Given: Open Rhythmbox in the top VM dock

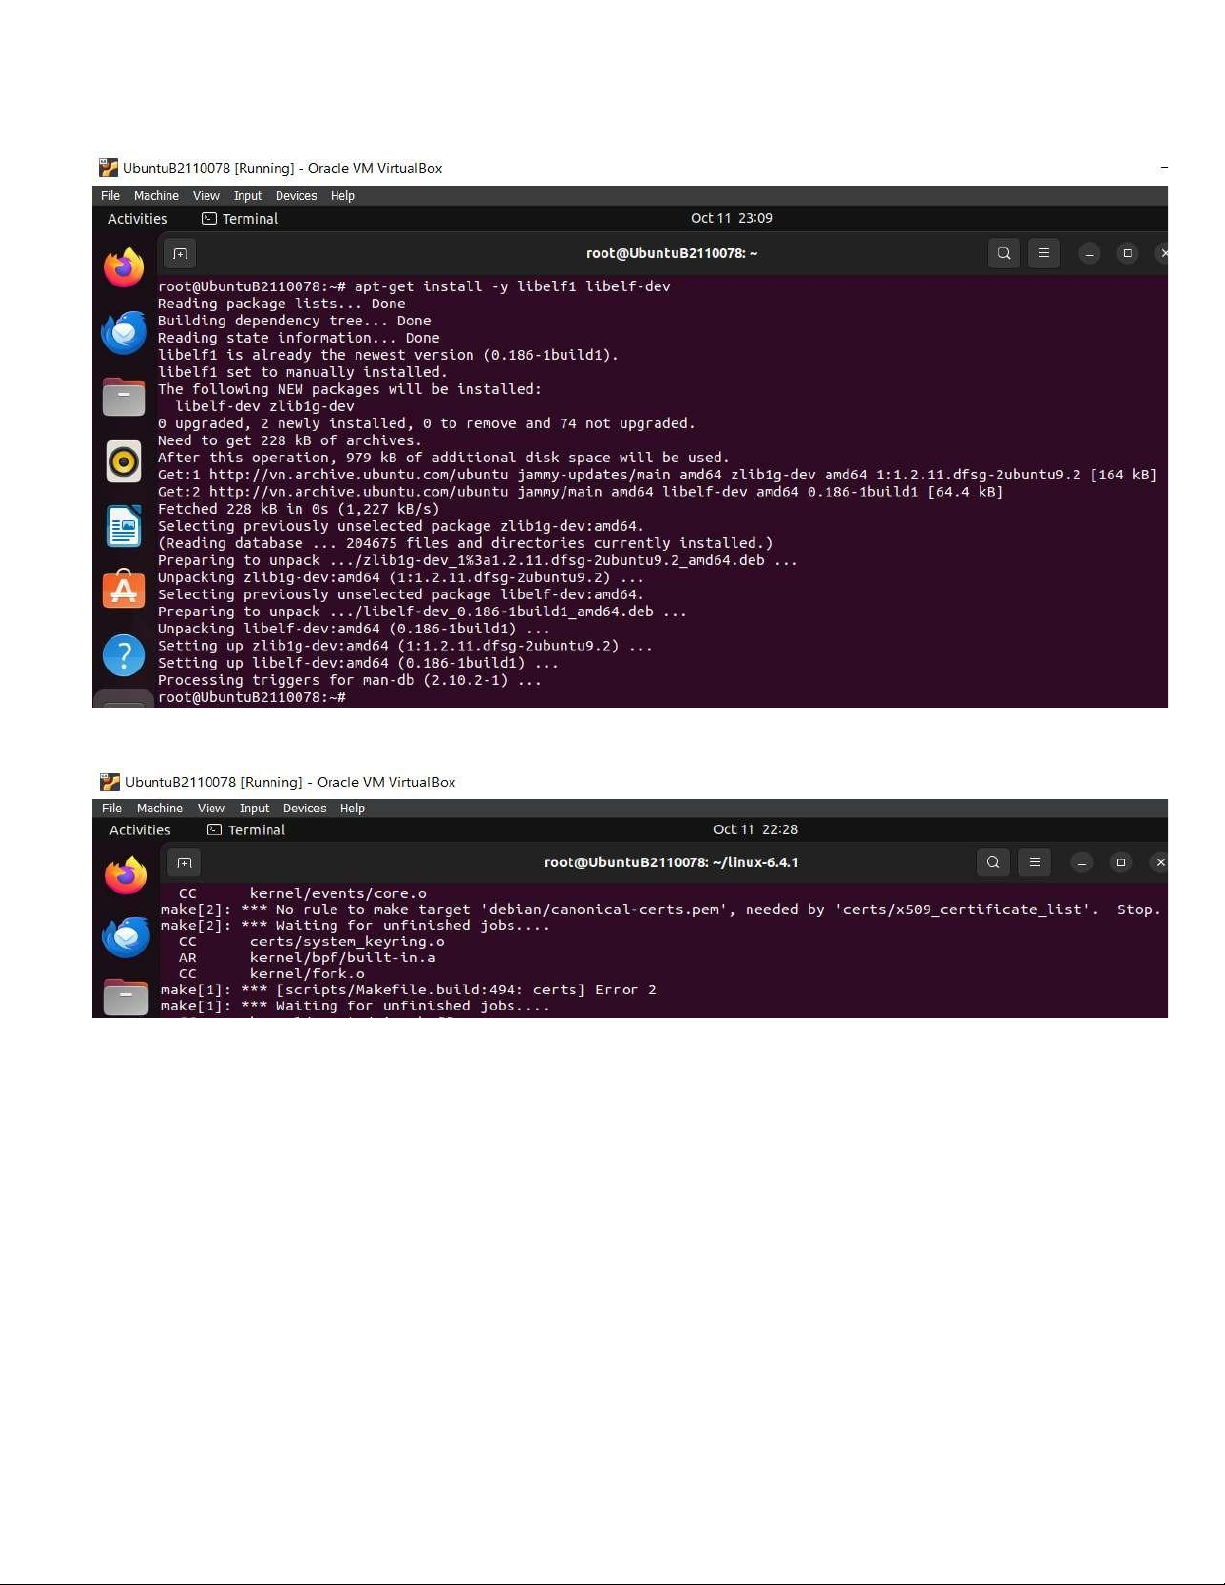Looking at the screenshot, I should point(124,462).
